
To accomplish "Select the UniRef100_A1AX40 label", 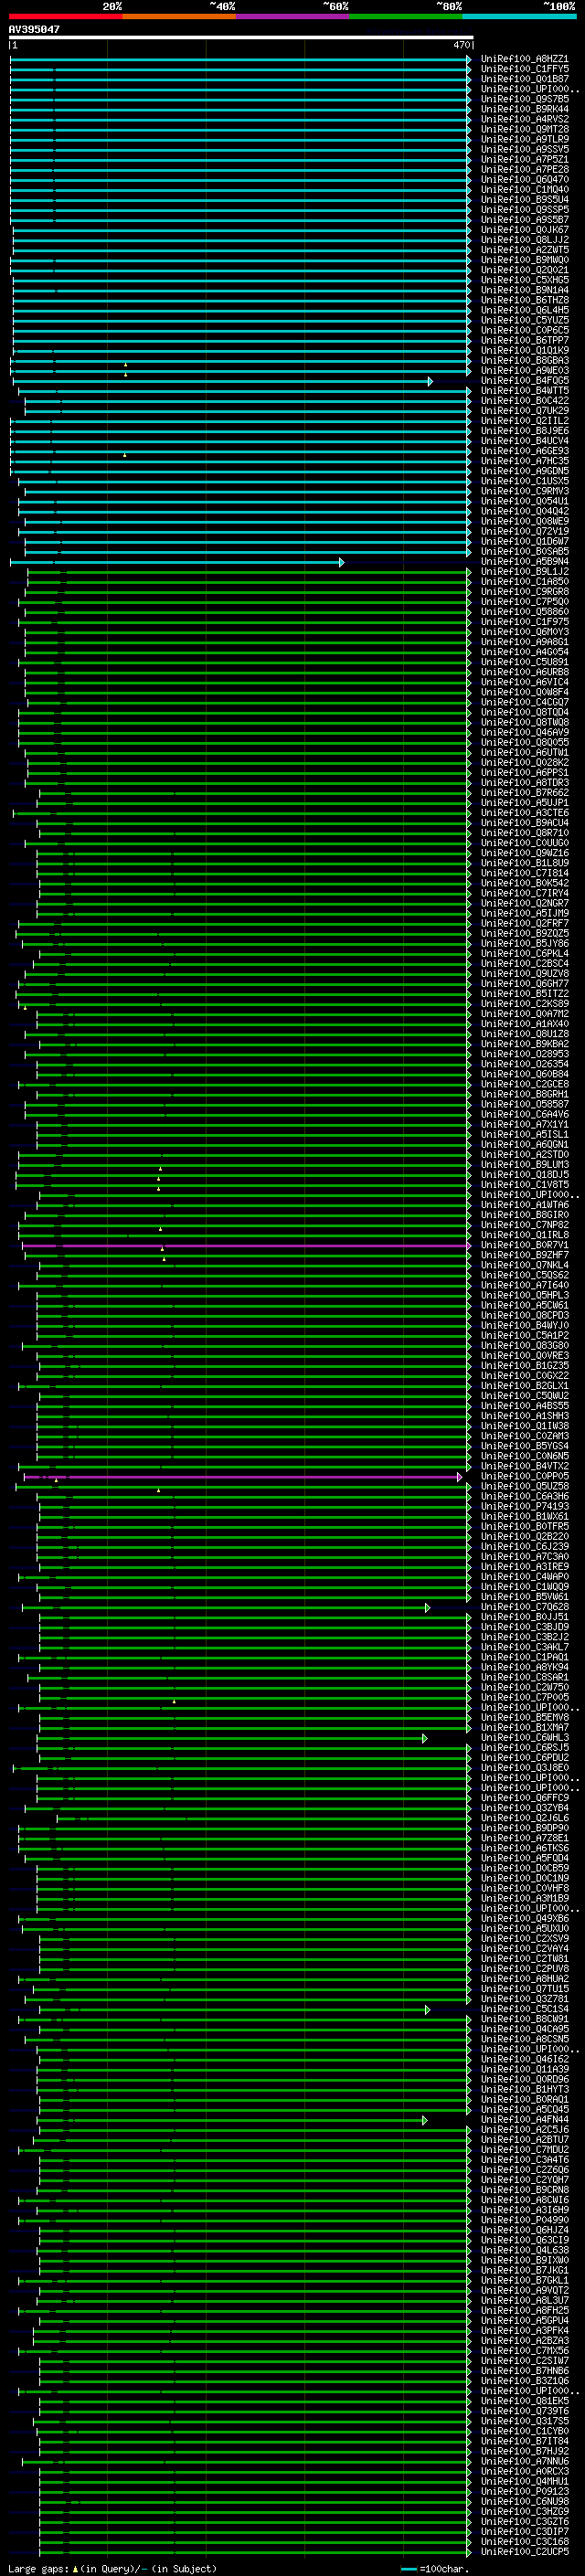I will point(524,1024).
